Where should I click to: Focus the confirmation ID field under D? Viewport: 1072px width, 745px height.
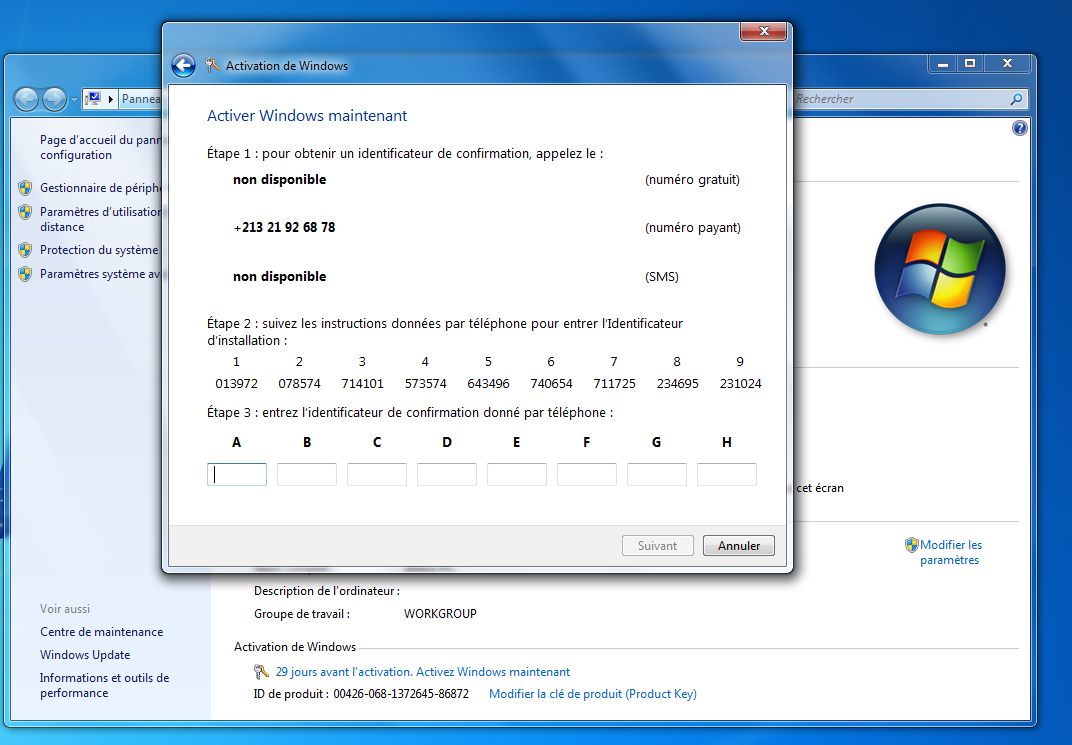[x=446, y=474]
